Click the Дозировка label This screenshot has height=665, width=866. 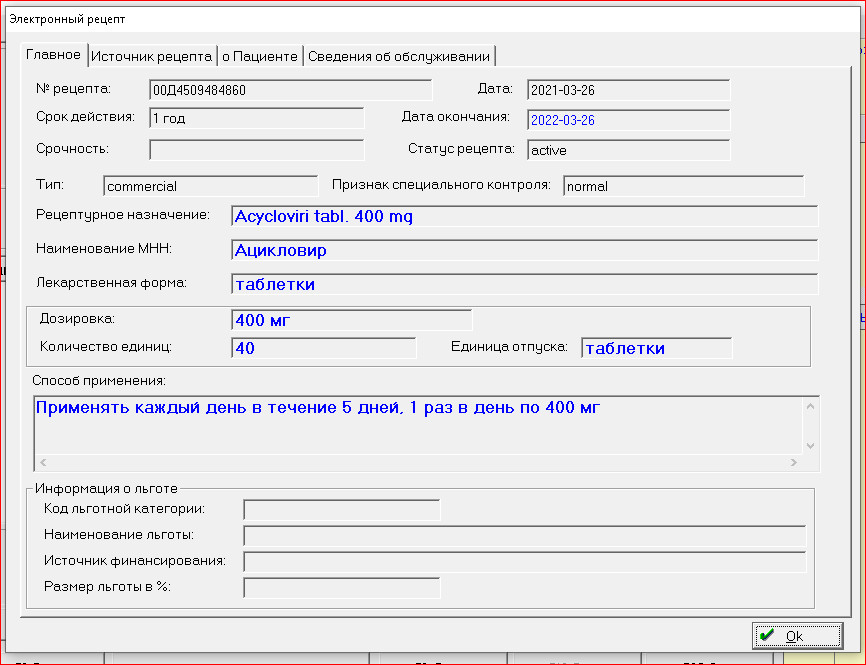click(77, 319)
